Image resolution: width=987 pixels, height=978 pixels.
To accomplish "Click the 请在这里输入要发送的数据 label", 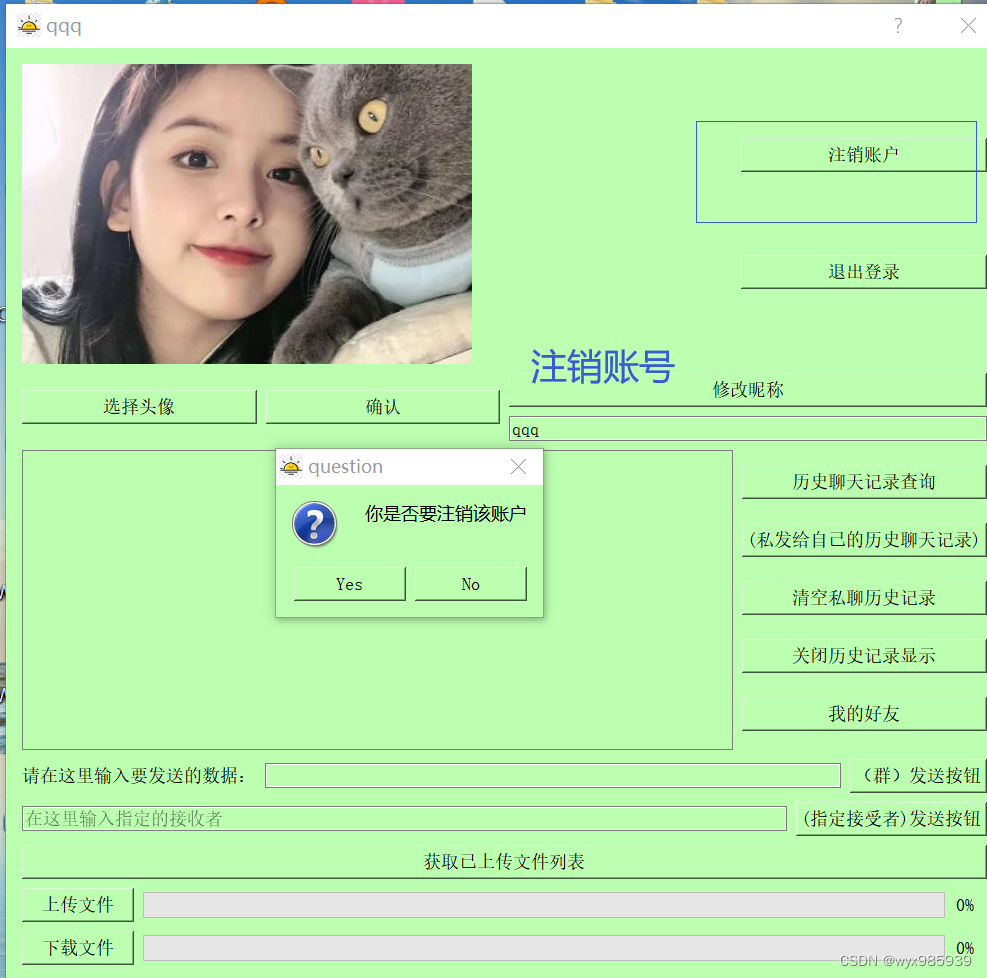I will pos(134,775).
